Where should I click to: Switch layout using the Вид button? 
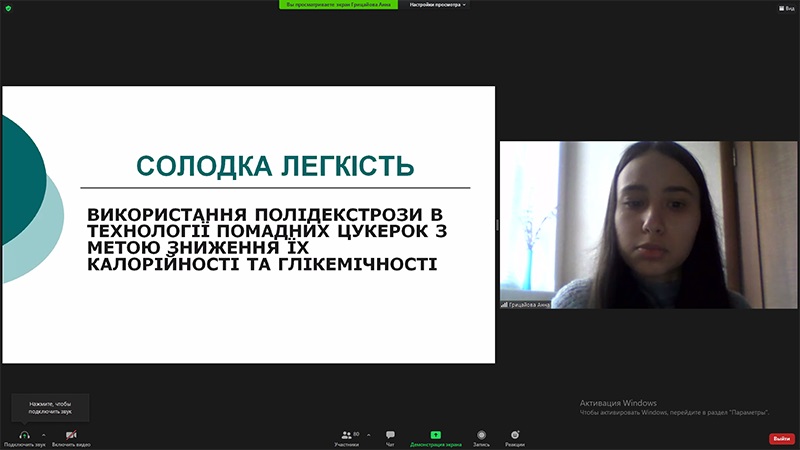point(786,8)
